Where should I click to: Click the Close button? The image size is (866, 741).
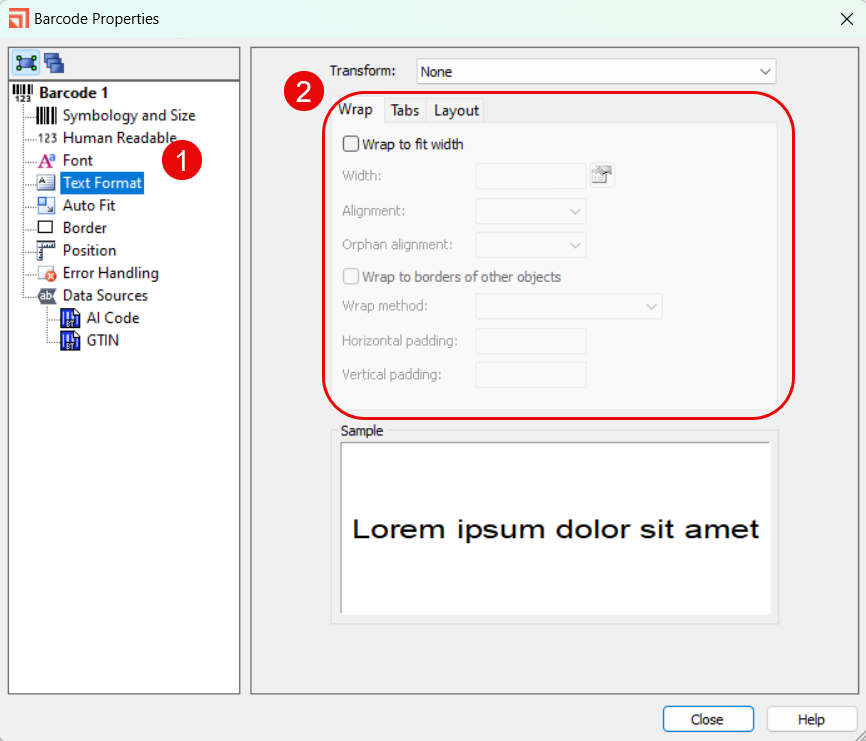(707, 719)
